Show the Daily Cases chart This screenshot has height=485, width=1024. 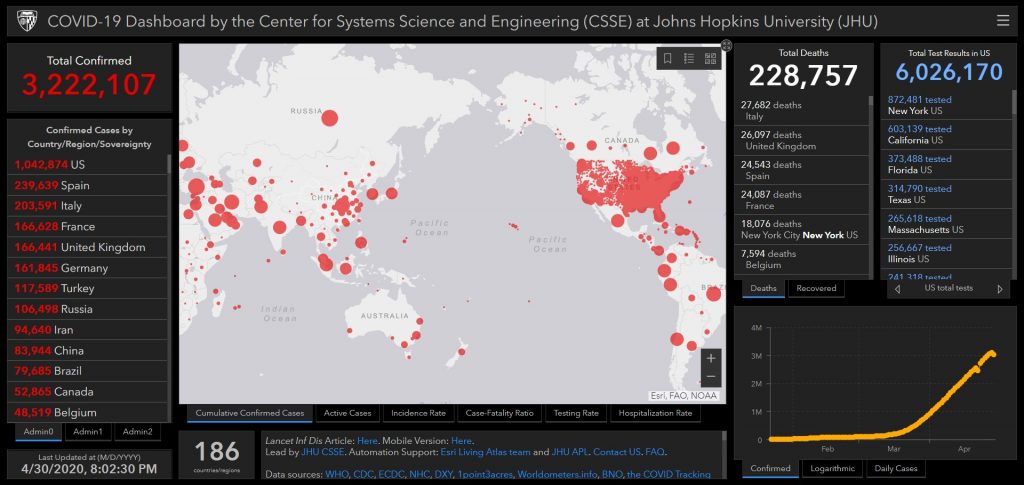[898, 468]
